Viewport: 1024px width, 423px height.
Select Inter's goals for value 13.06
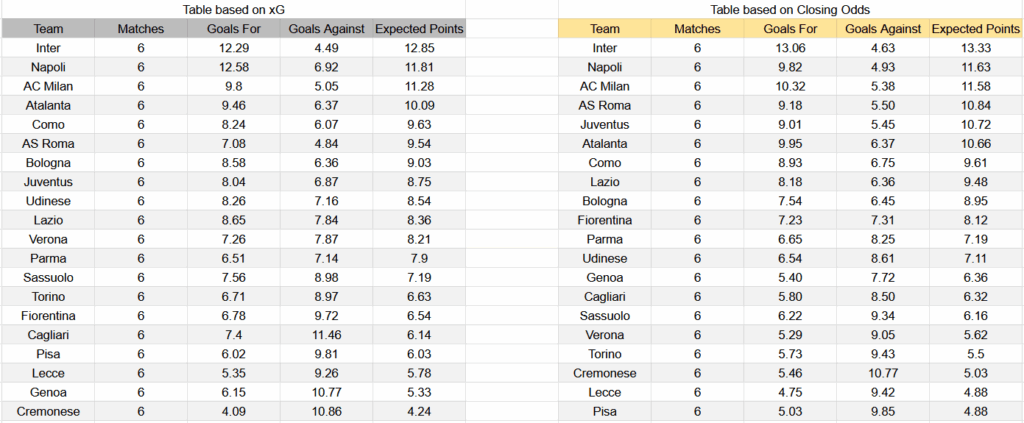[790, 48]
